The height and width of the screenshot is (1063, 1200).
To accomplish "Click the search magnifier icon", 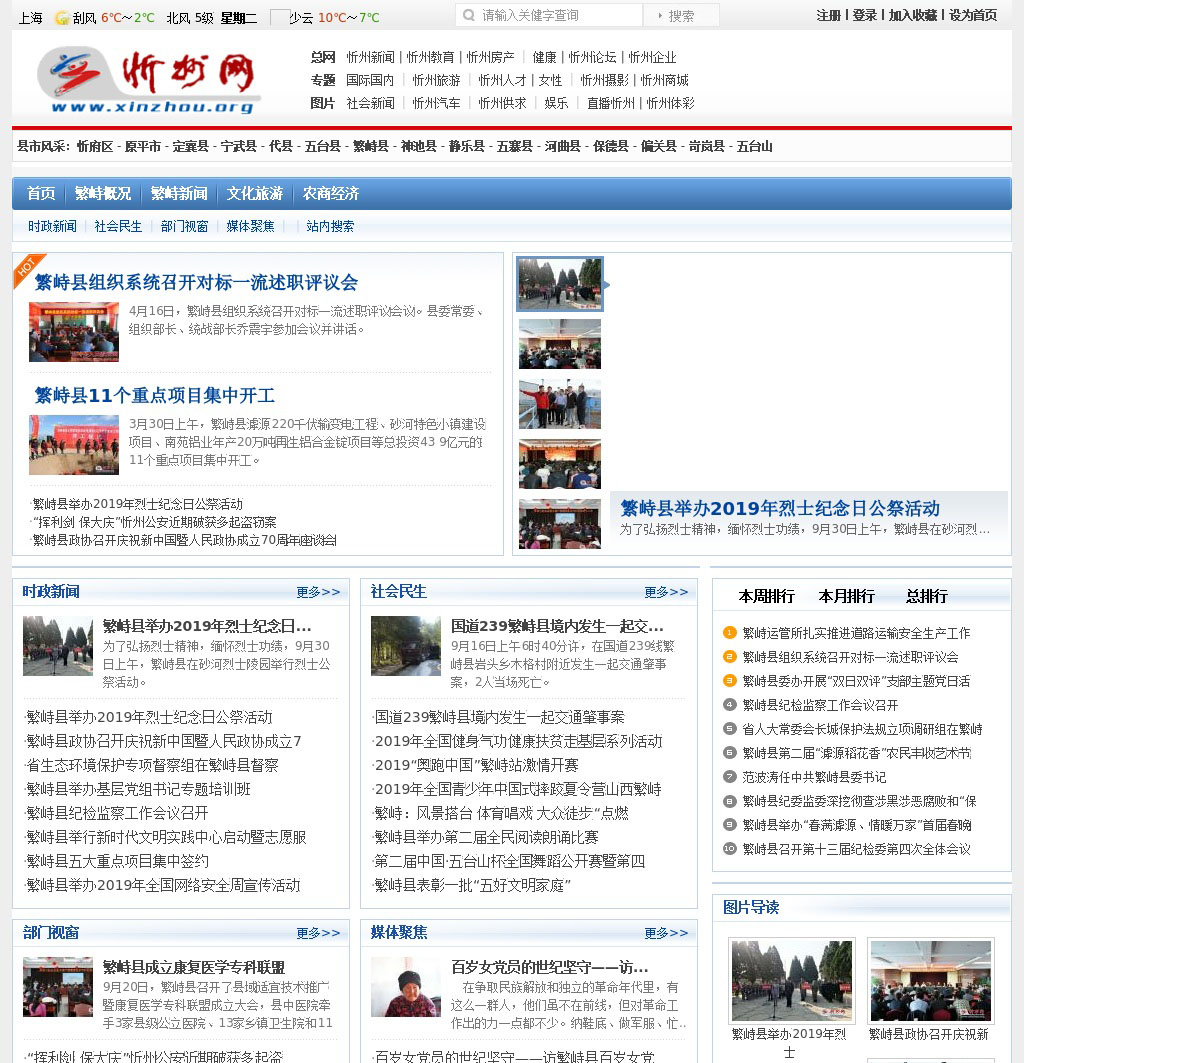I will click(469, 16).
